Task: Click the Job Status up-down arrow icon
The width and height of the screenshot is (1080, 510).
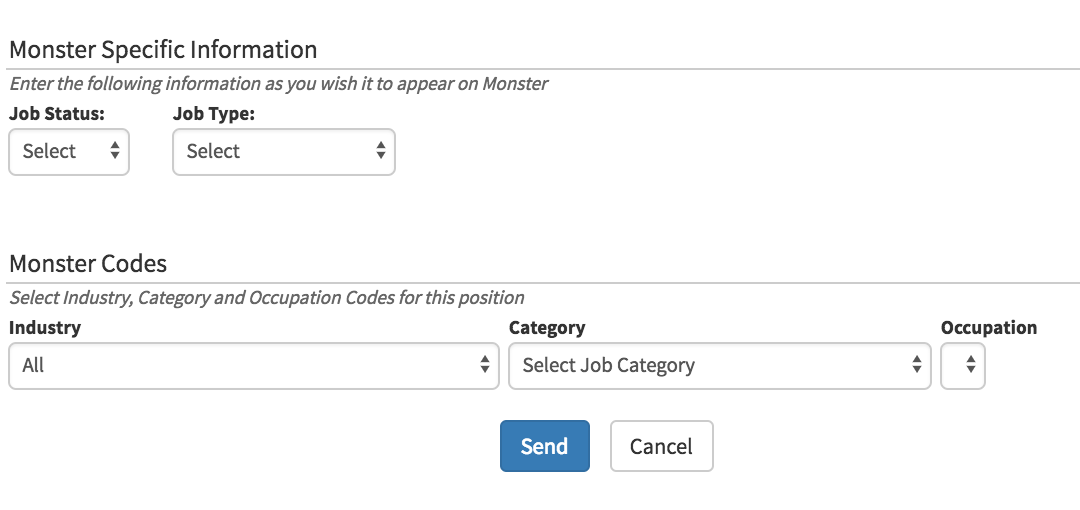Action: (114, 152)
